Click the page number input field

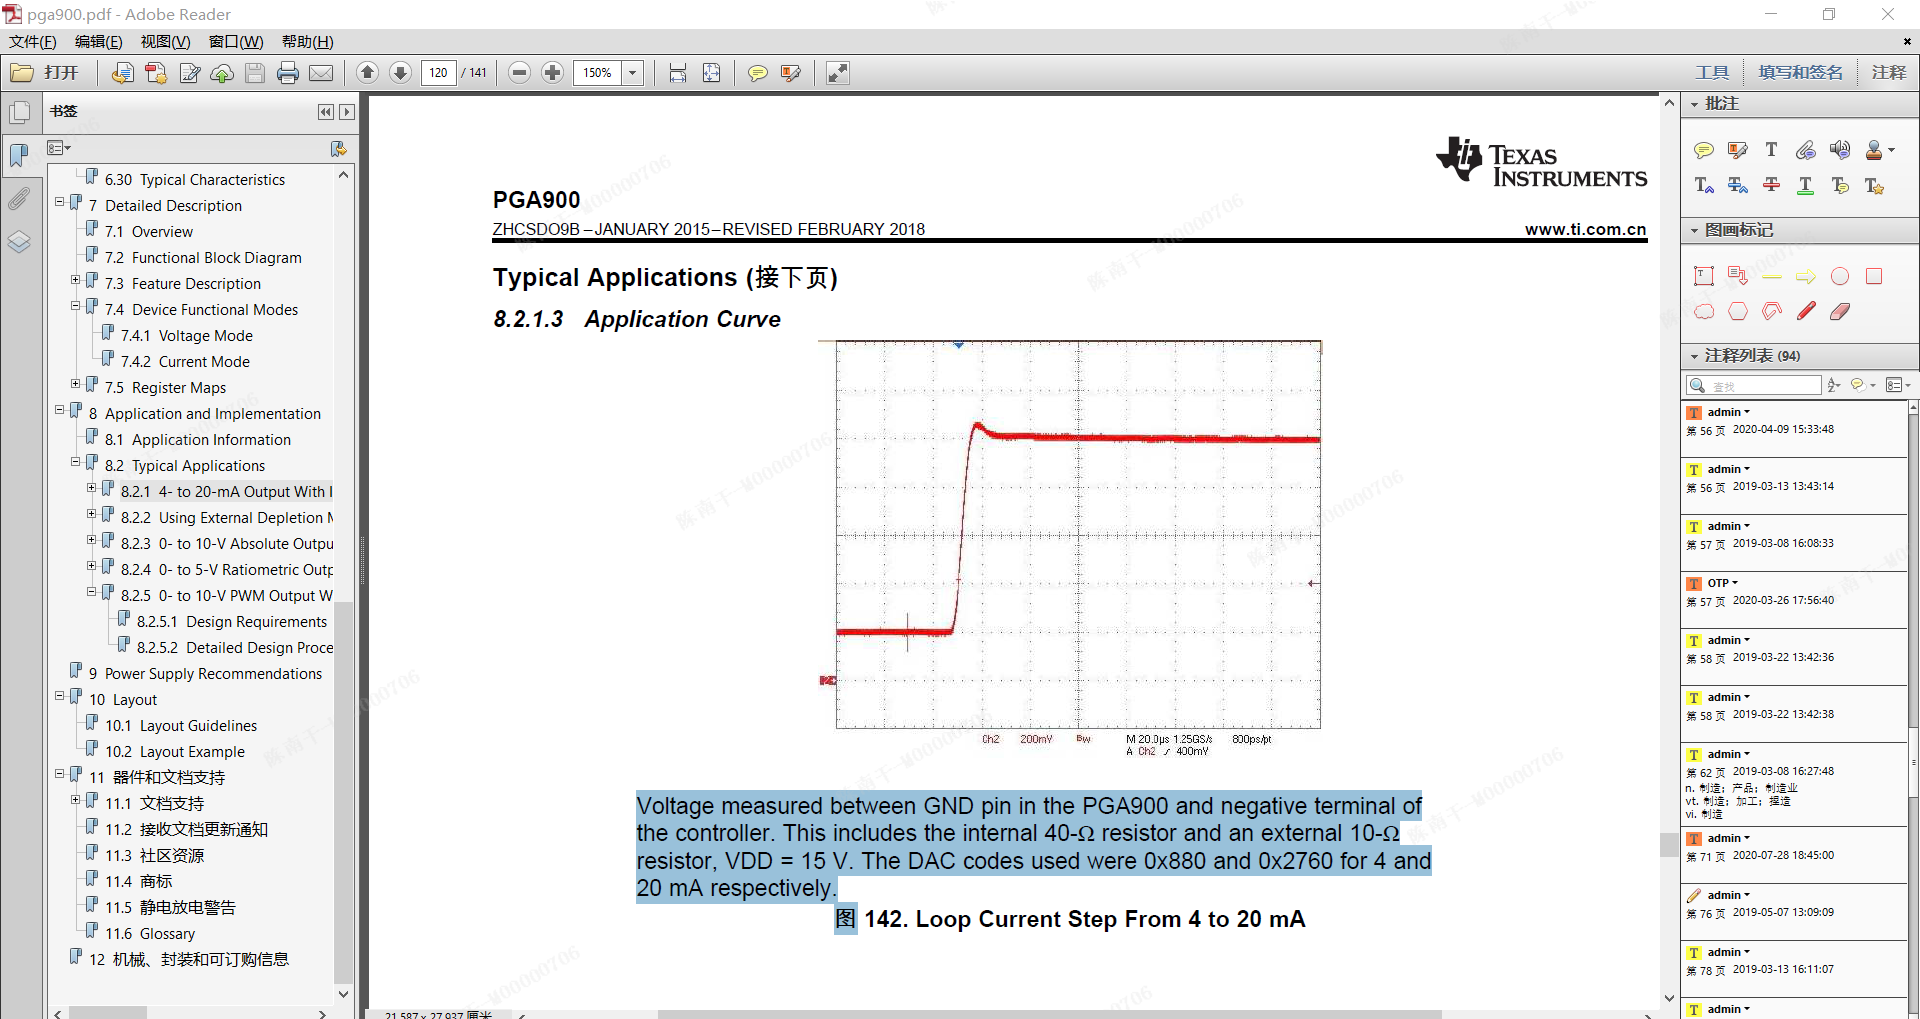coord(439,73)
